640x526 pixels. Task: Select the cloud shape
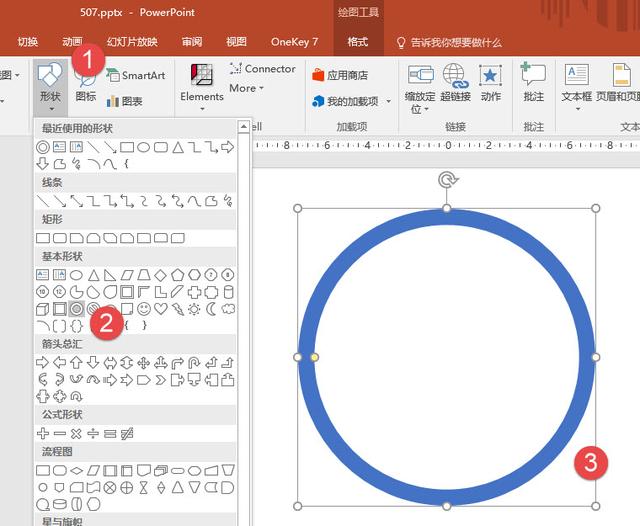(228, 309)
